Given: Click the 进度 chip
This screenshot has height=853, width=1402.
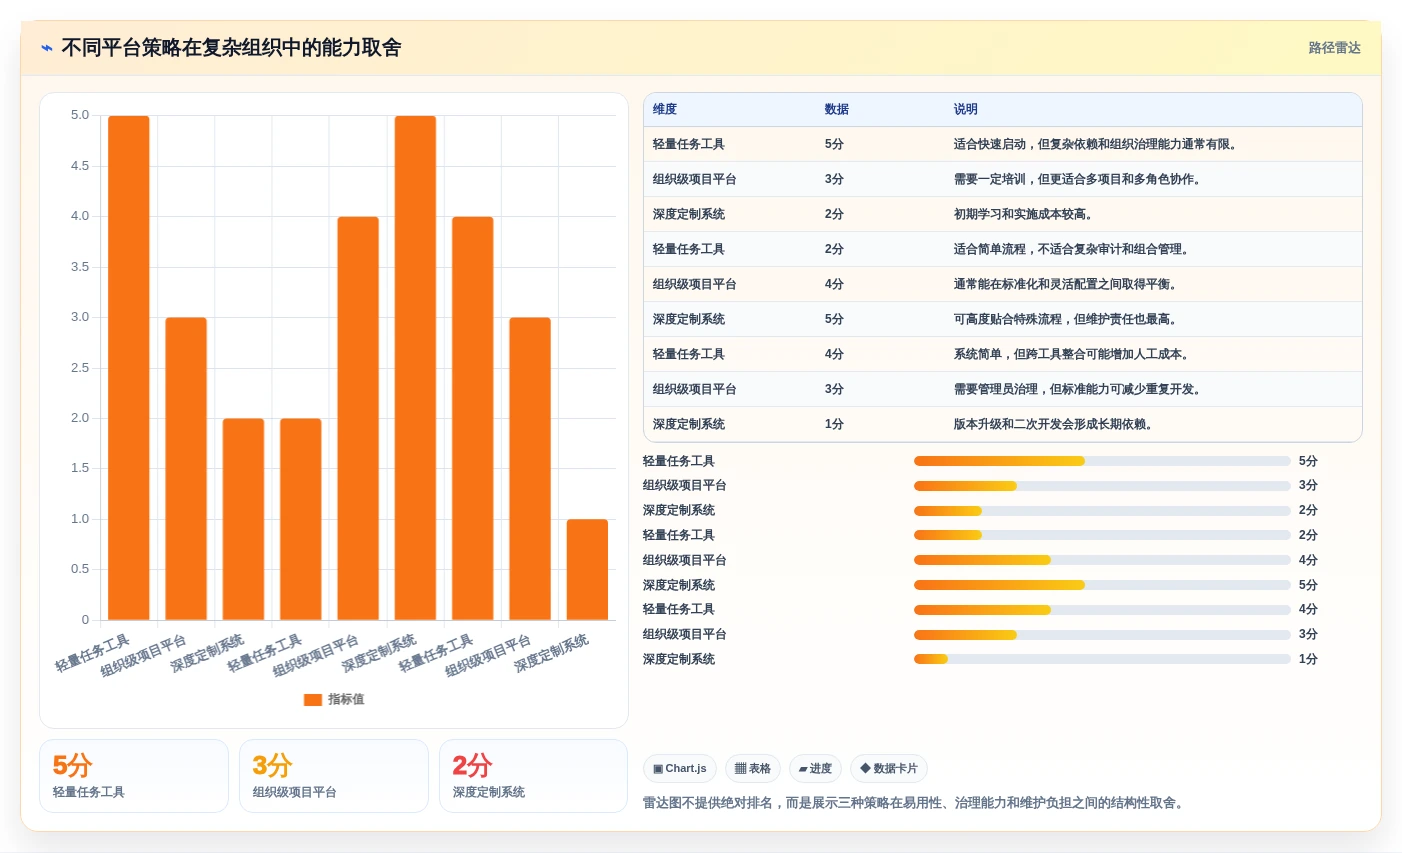Looking at the screenshot, I should tap(815, 768).
